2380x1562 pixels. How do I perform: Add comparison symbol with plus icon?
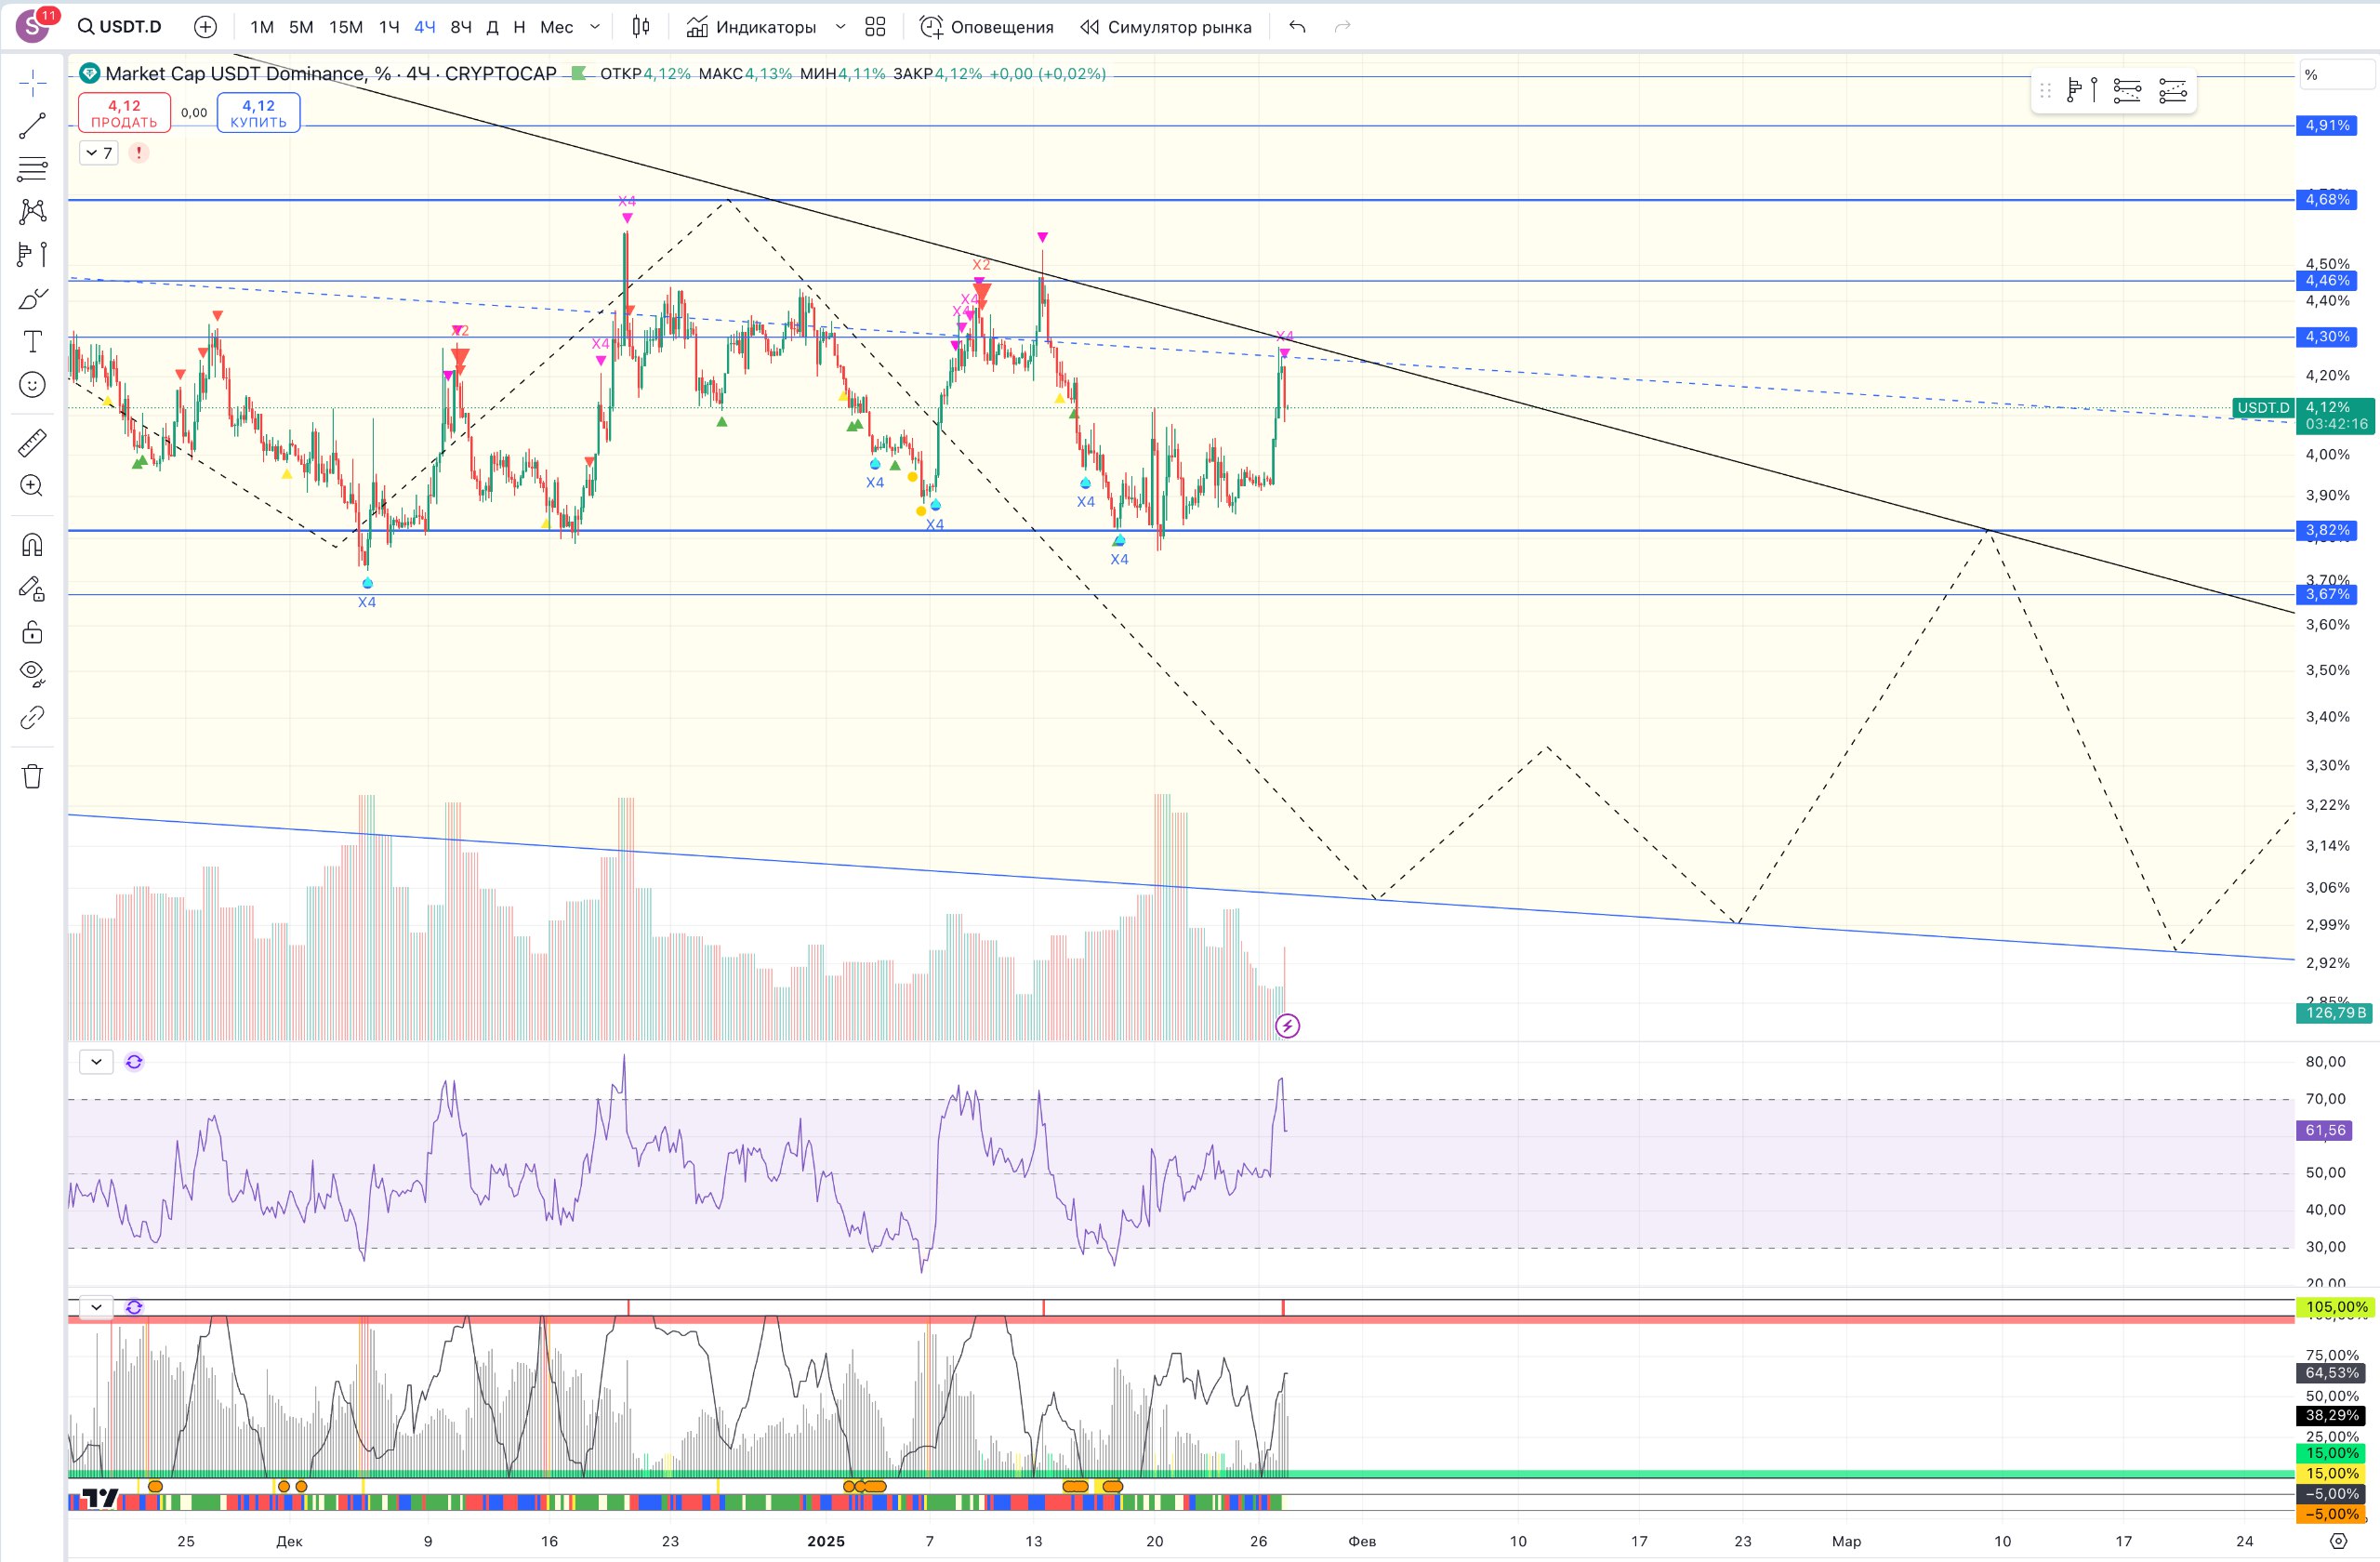pyautogui.click(x=205, y=27)
